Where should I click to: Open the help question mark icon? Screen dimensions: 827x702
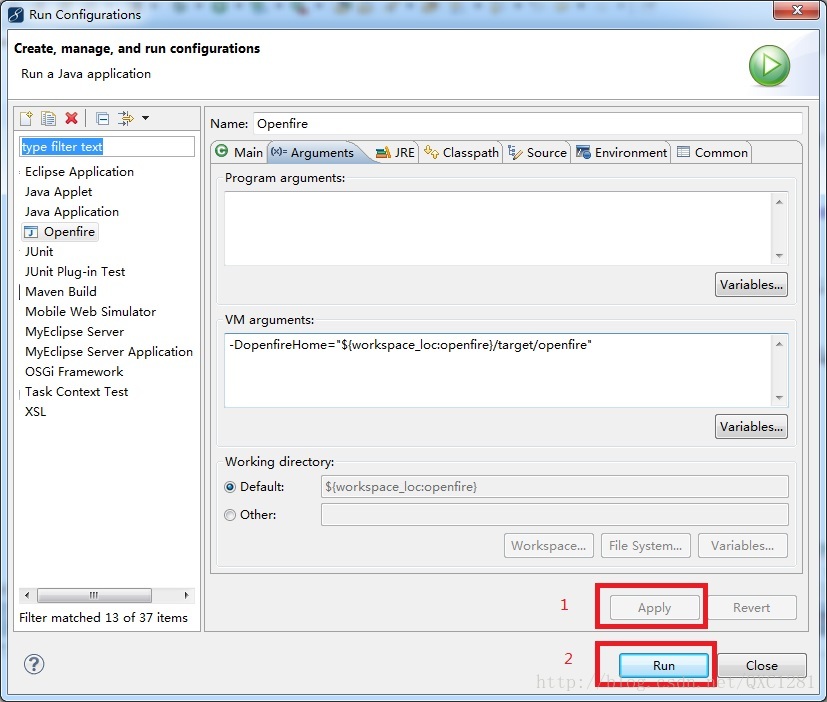tap(34, 664)
